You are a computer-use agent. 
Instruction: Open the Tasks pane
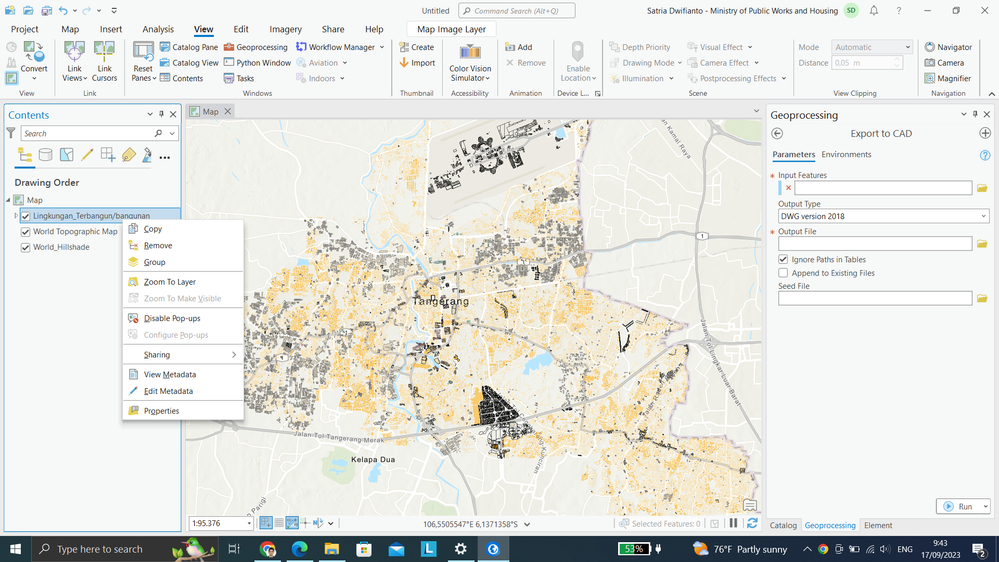239,78
